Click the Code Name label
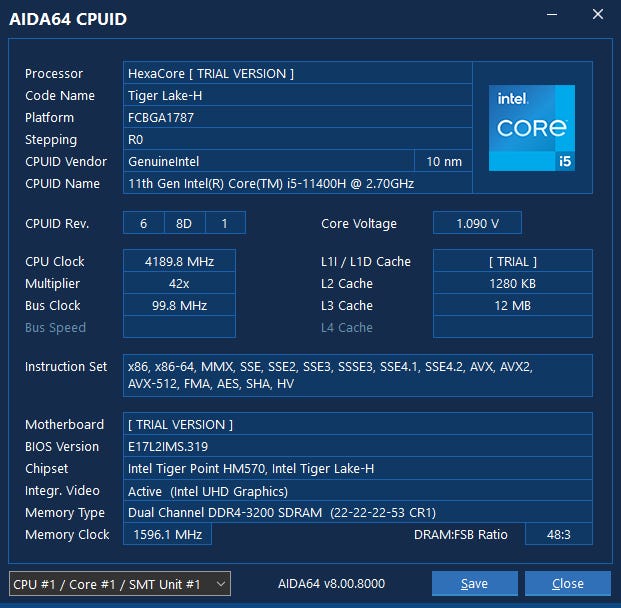 point(60,95)
